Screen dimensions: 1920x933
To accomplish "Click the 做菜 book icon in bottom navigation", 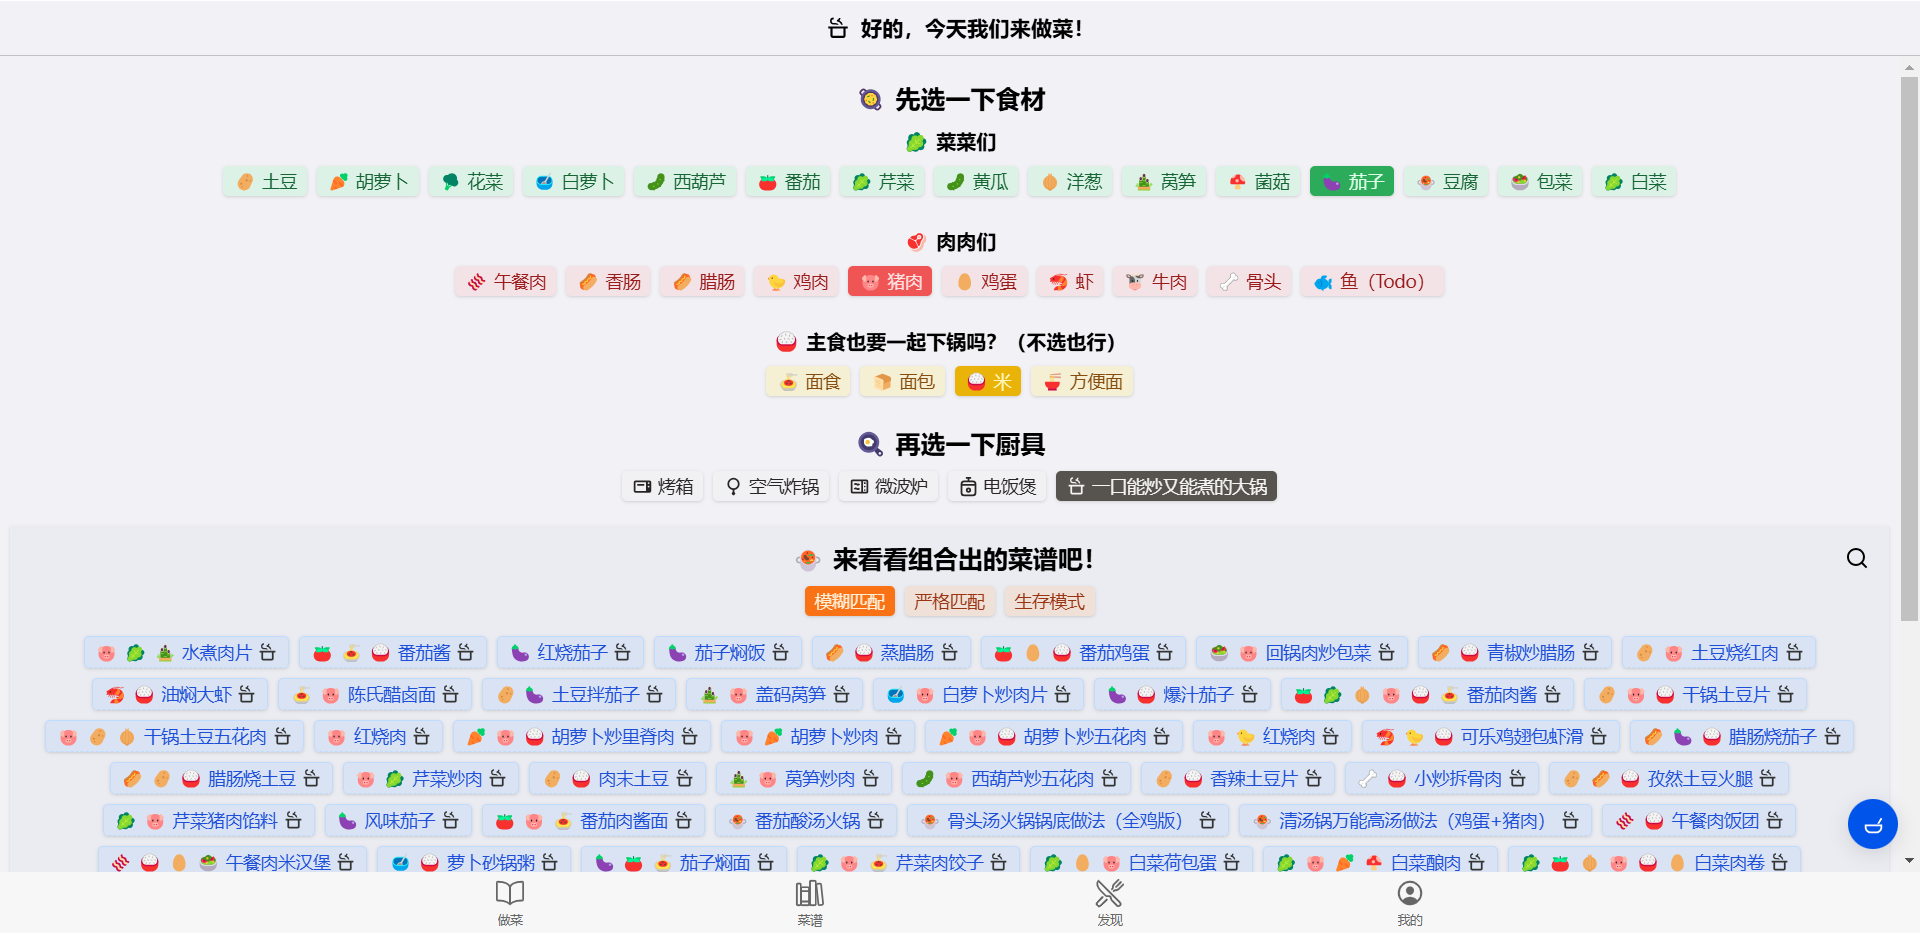I will (x=510, y=894).
